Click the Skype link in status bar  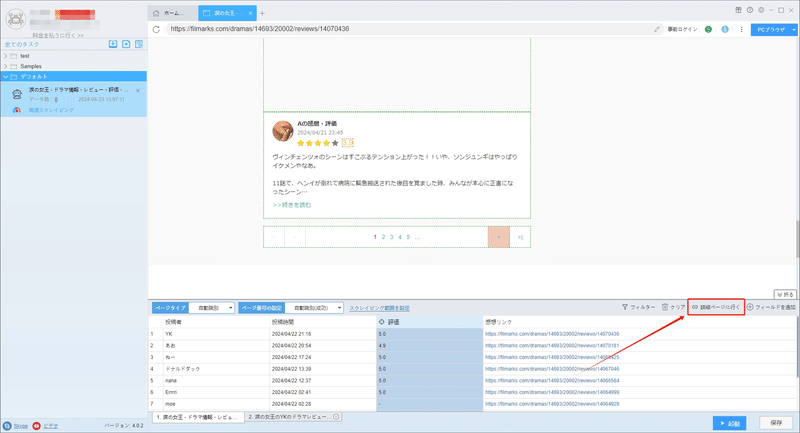coord(20,426)
